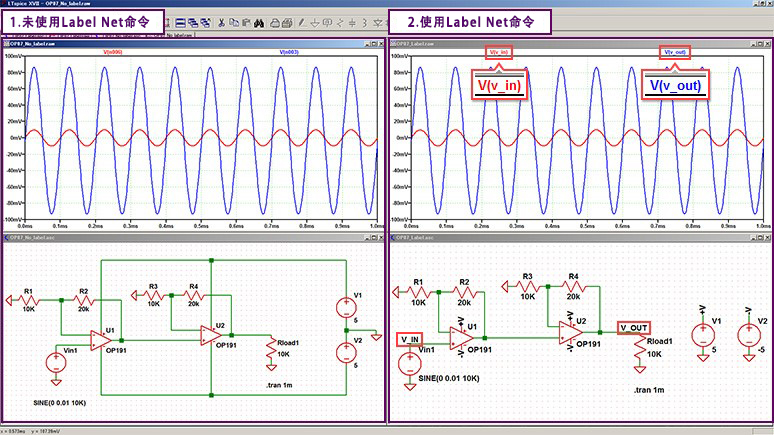Click the V(n006) trace label in left plot
The width and height of the screenshot is (774, 435).
116,52
